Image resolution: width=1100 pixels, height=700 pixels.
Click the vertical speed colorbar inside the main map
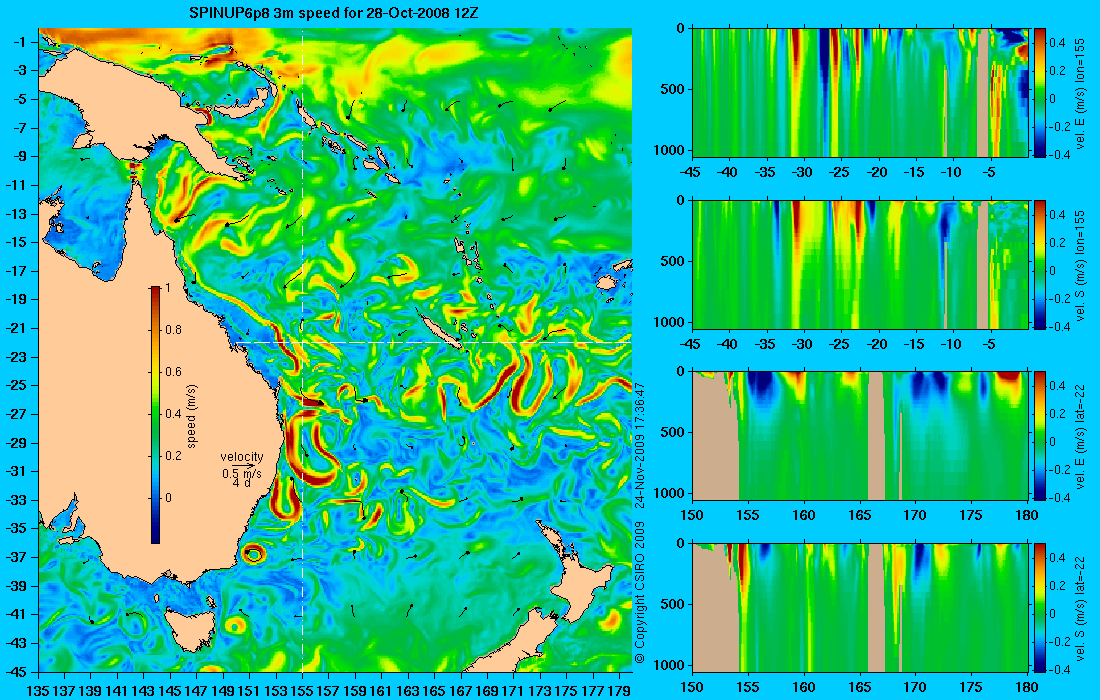coord(155,415)
